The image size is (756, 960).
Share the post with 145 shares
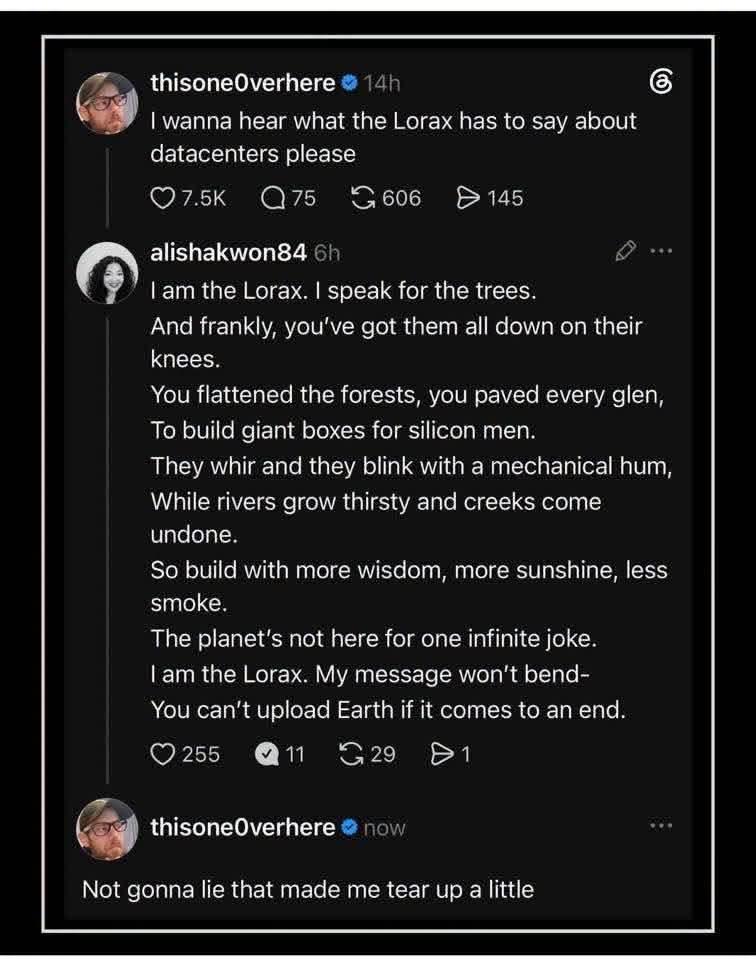coord(469,198)
